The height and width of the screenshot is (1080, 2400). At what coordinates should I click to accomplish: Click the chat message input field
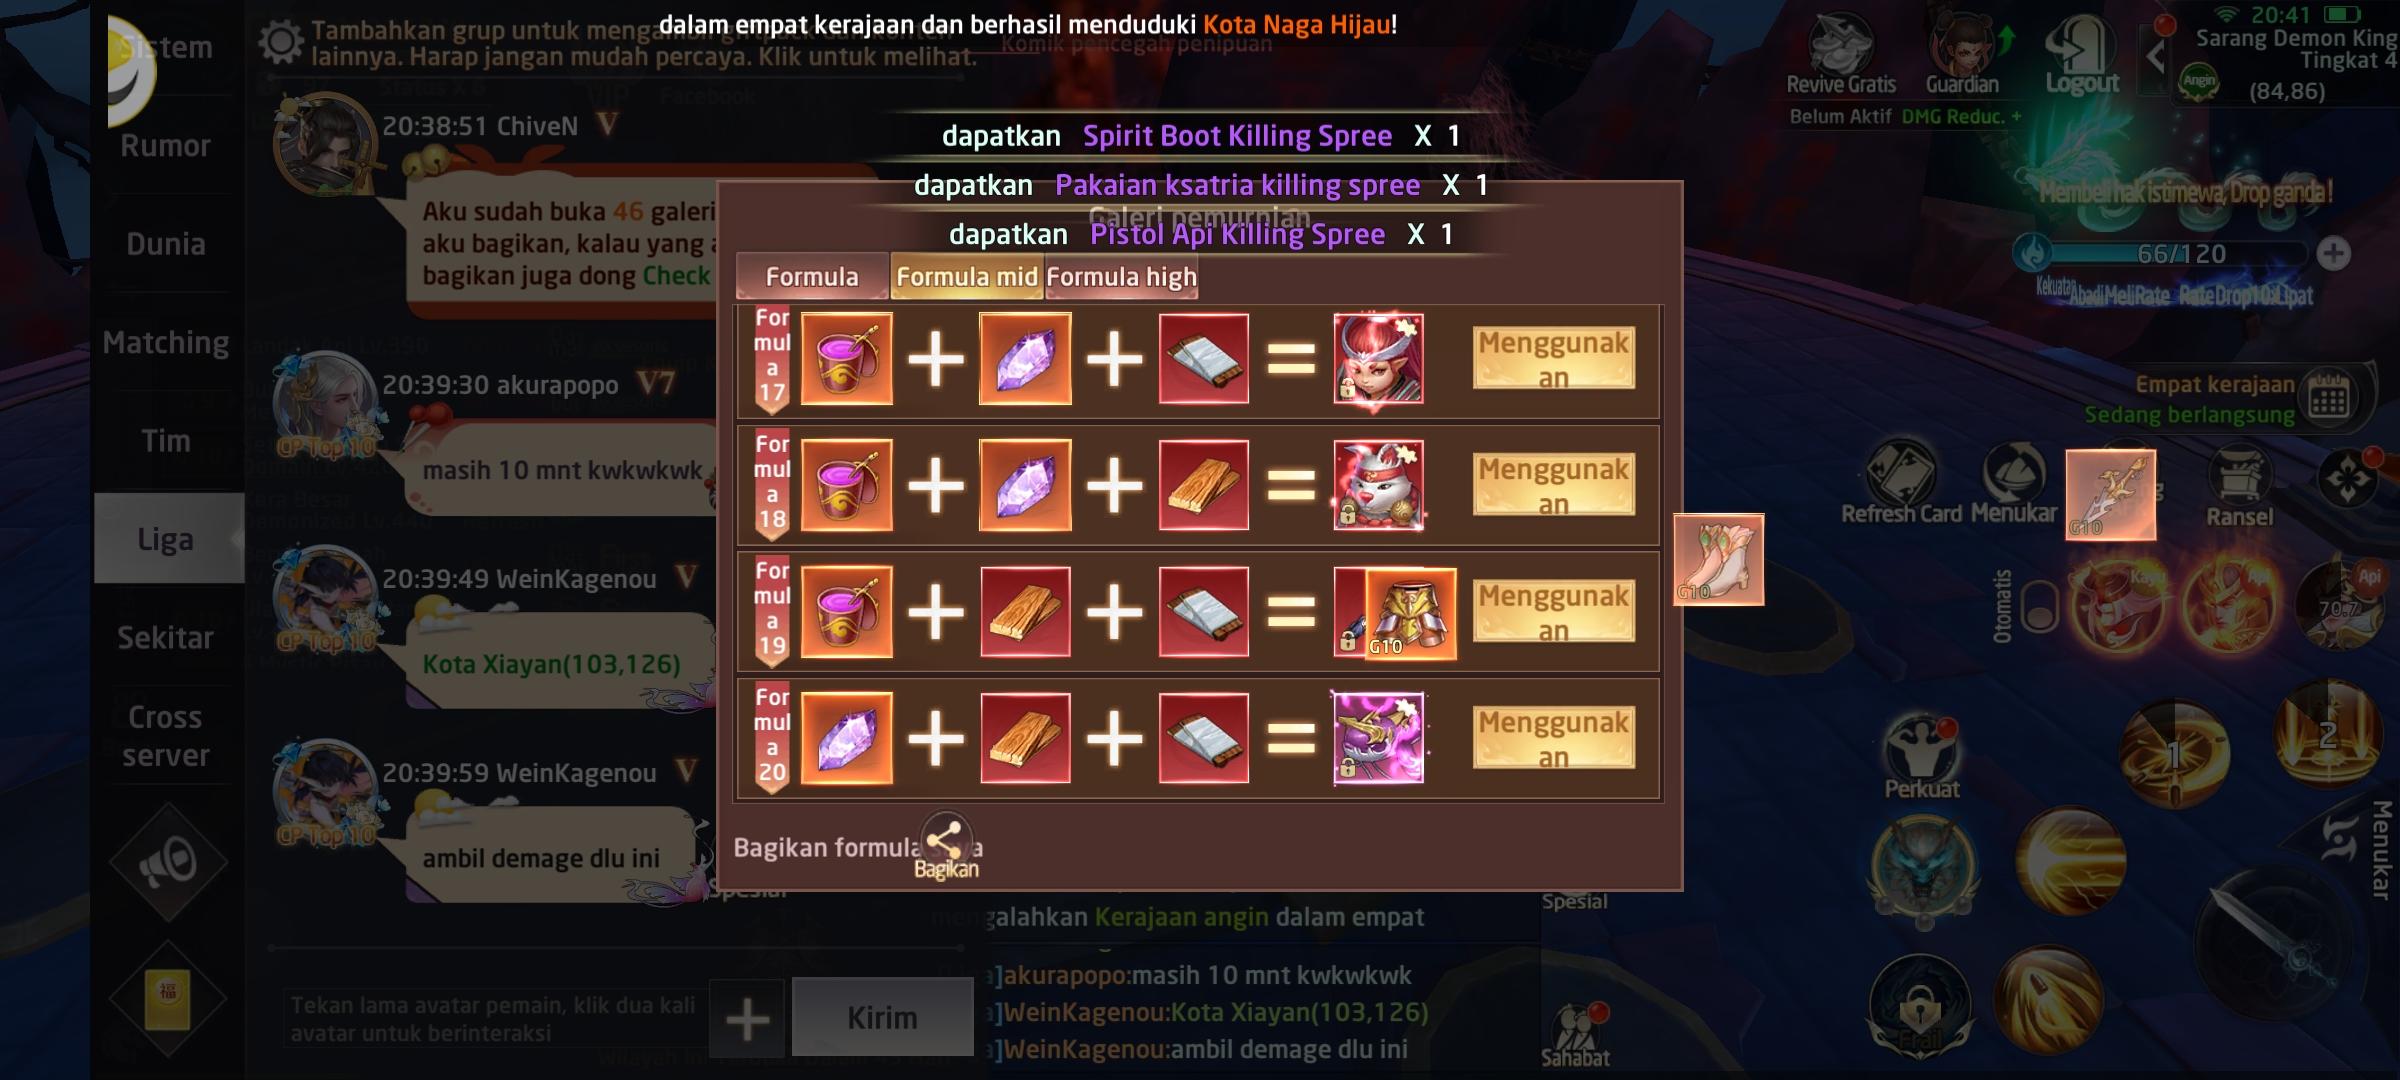click(x=492, y=1019)
